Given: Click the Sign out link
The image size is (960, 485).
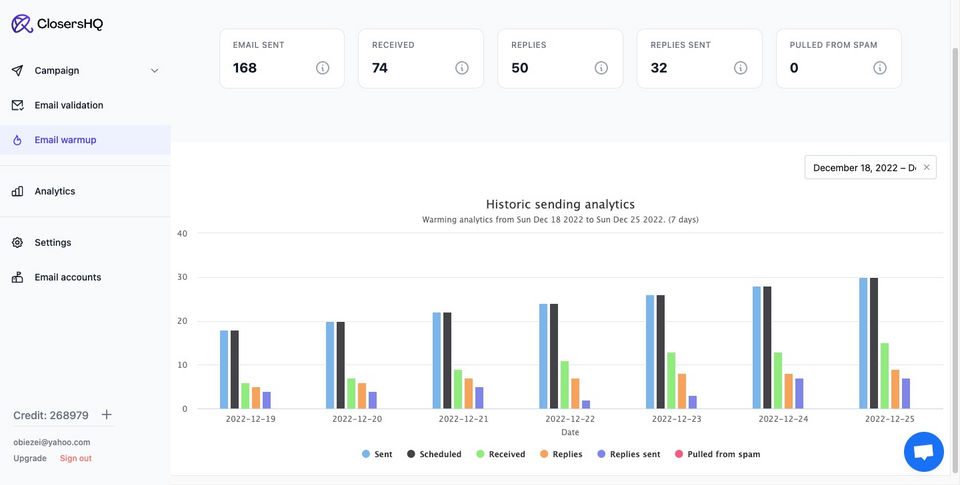Looking at the screenshot, I should tap(75, 458).
